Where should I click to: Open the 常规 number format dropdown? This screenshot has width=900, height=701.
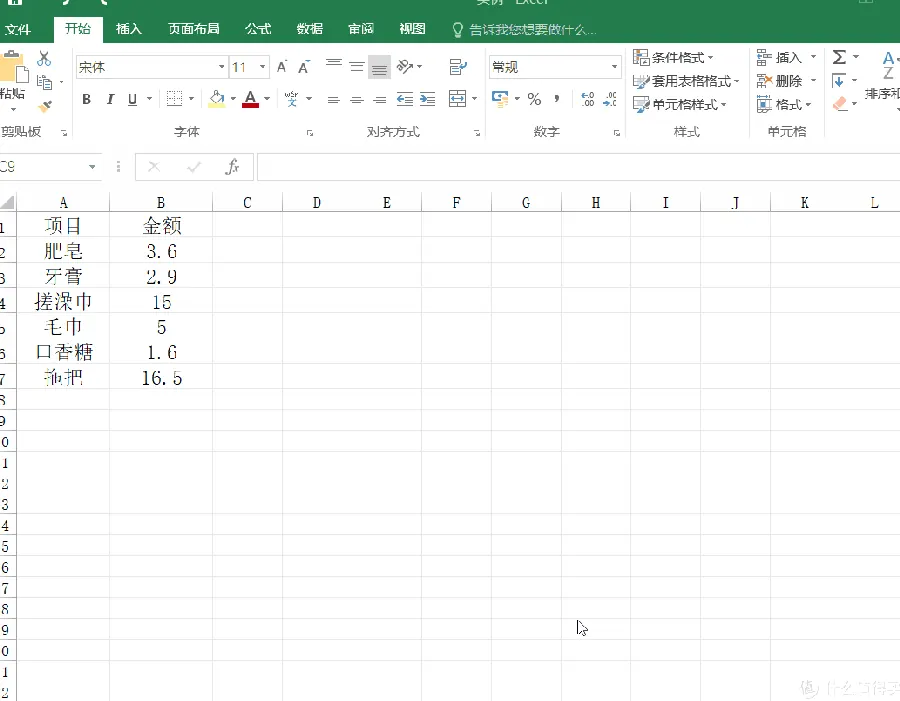(x=614, y=67)
